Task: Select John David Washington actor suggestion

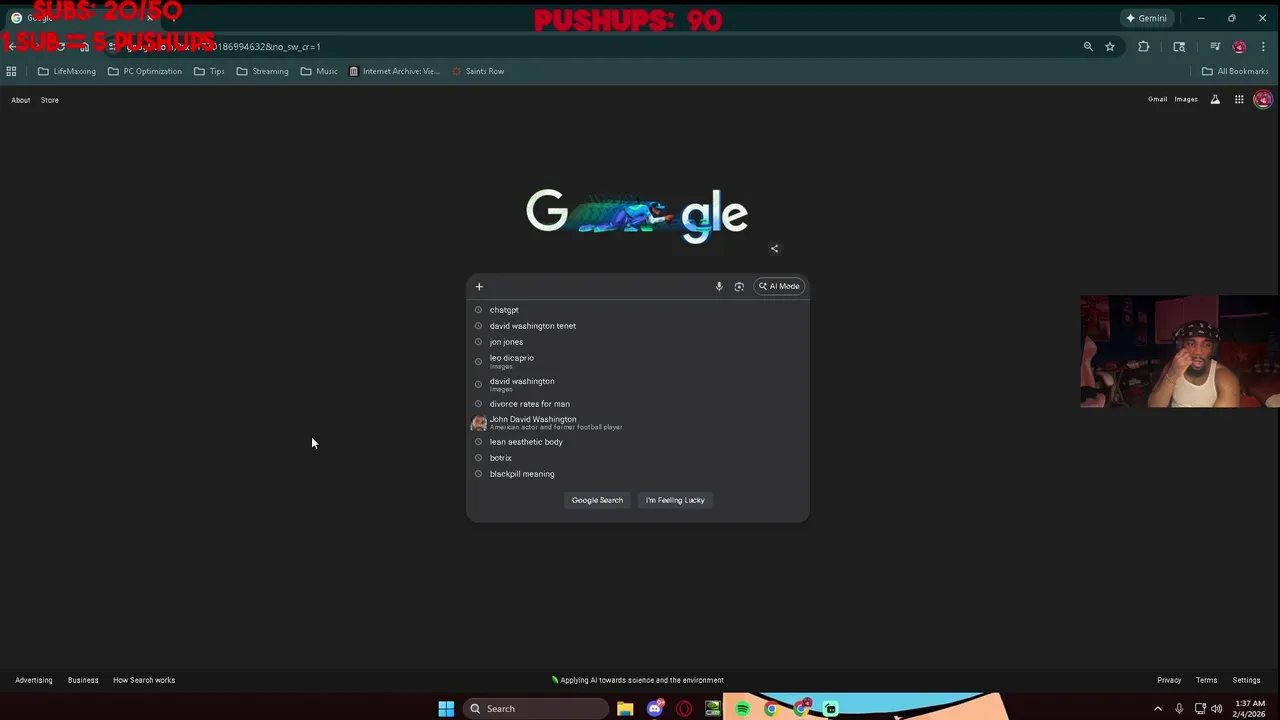Action: click(x=638, y=423)
